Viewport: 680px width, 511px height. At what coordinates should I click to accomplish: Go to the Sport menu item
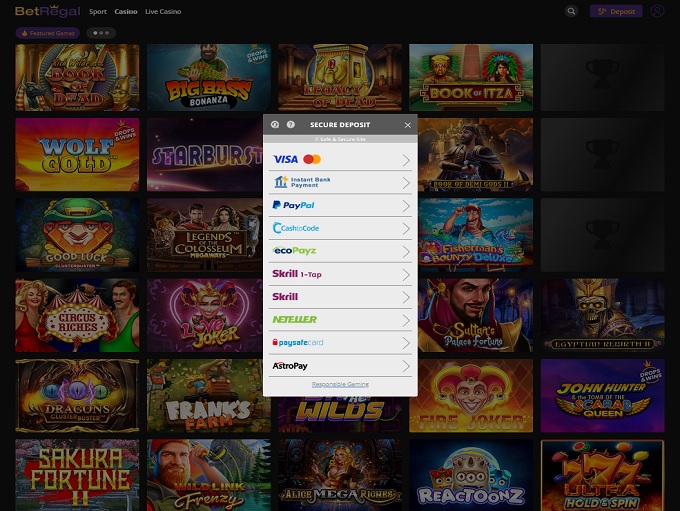pyautogui.click(x=98, y=12)
